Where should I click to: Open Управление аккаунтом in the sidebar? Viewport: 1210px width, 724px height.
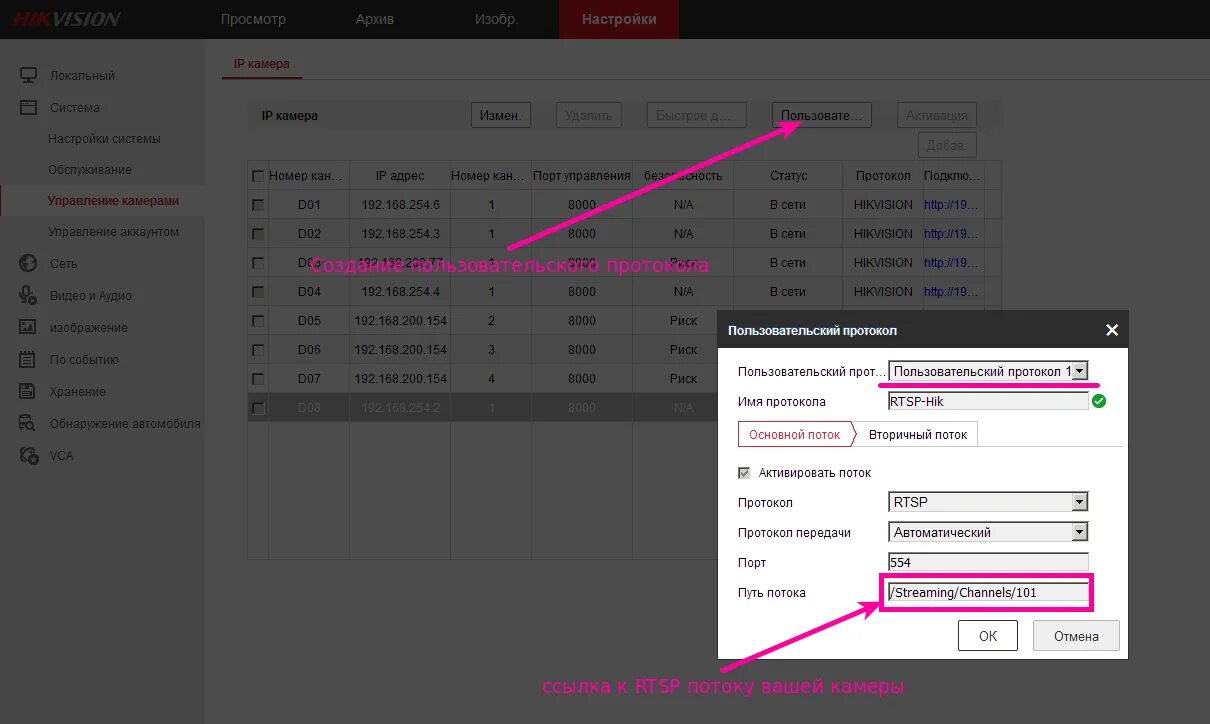pyautogui.click(x=113, y=232)
